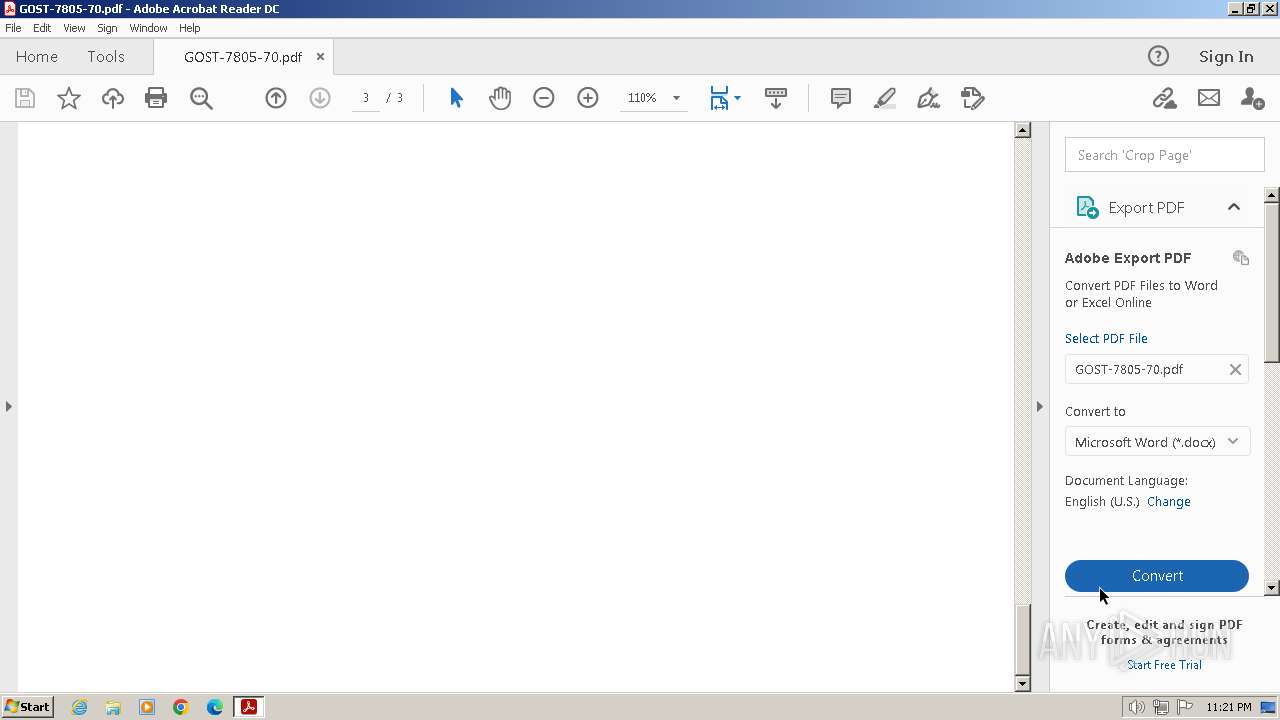Collapse the Export PDF section chevron

coord(1234,207)
